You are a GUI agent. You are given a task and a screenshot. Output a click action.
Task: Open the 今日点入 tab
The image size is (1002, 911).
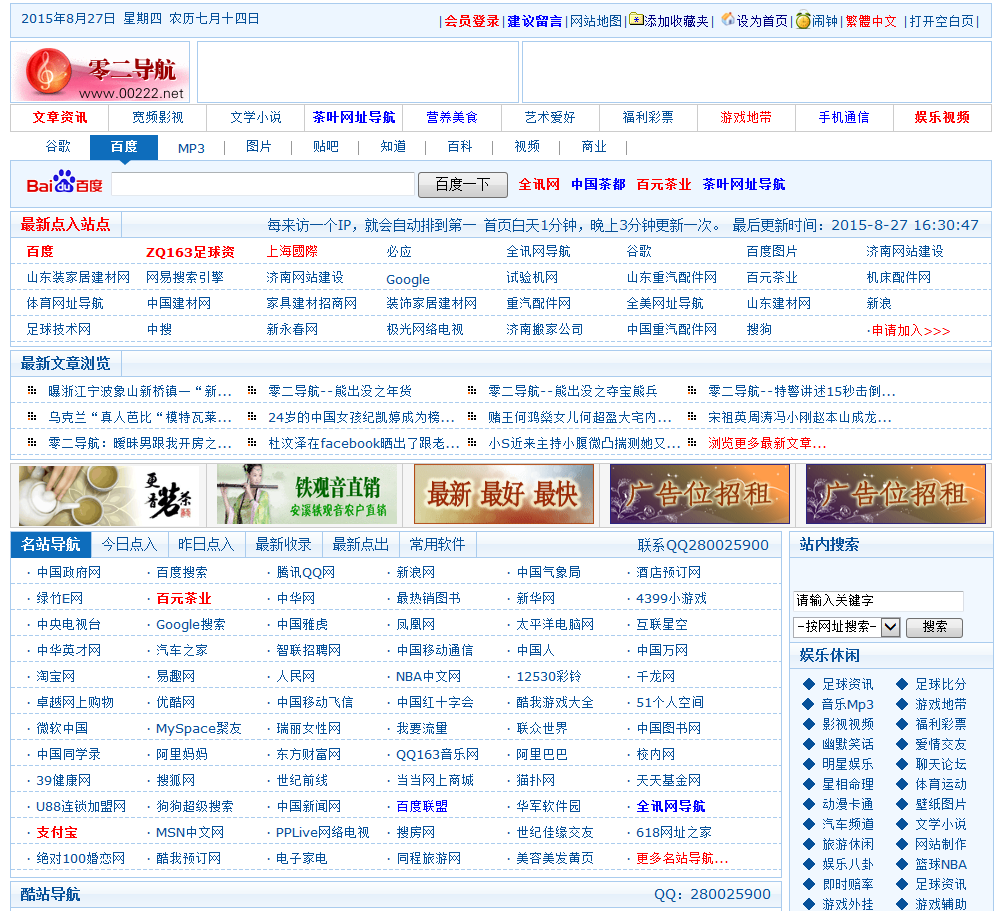tap(129, 544)
